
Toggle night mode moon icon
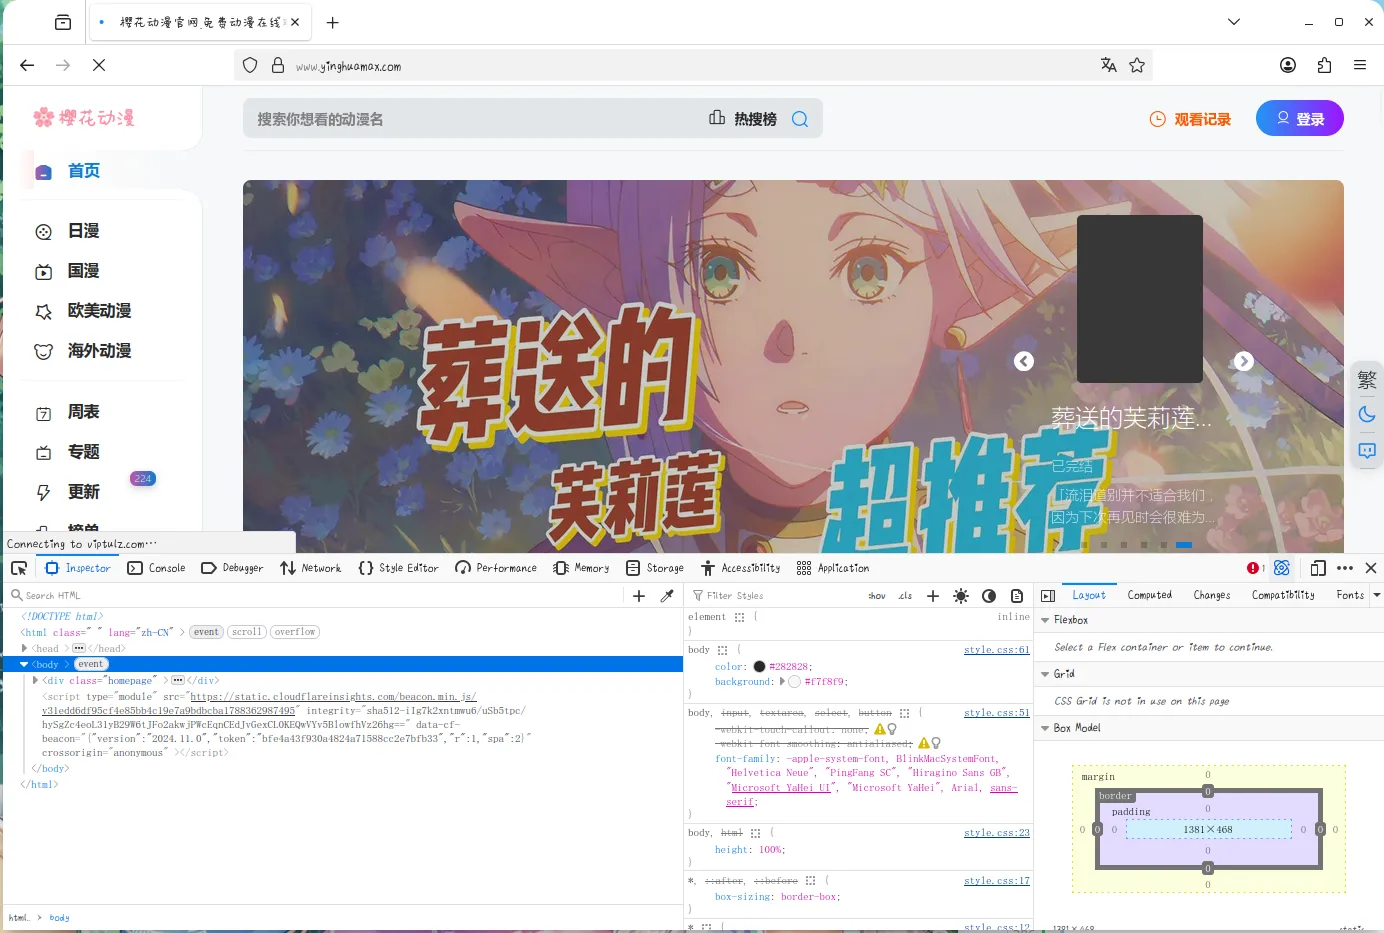coord(1367,415)
